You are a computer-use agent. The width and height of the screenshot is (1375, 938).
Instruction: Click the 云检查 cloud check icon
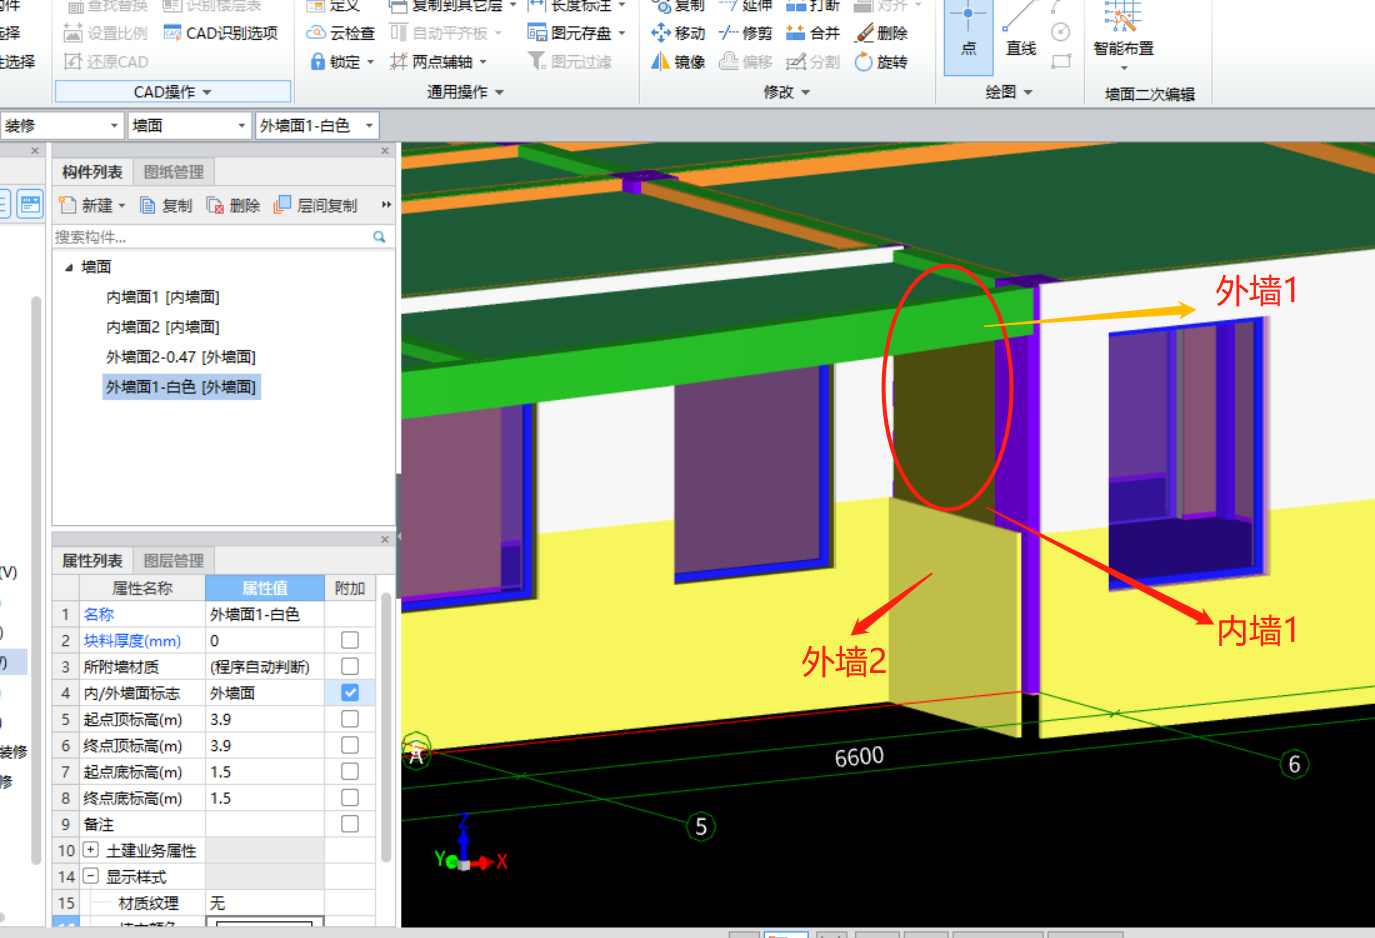[x=316, y=33]
